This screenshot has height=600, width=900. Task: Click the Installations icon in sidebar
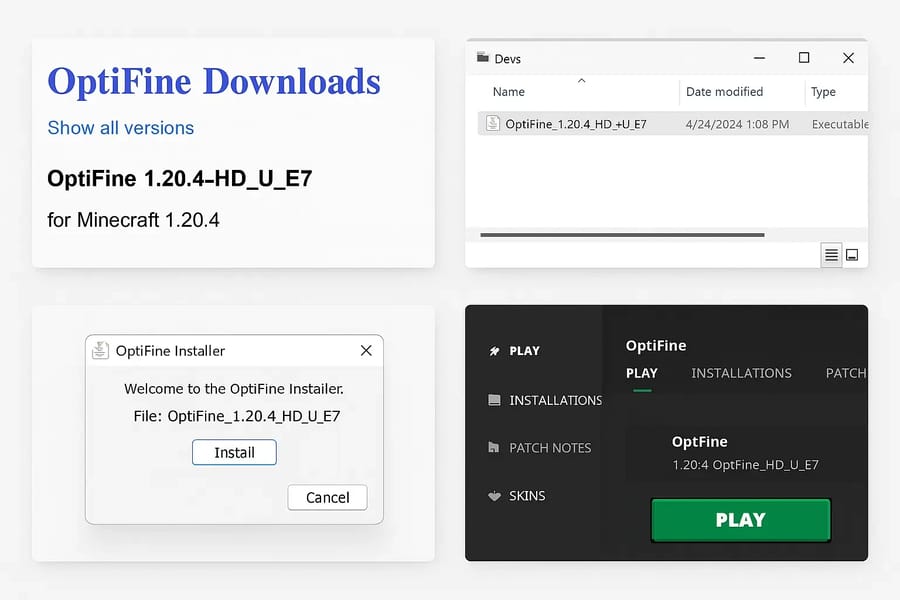[x=494, y=400]
